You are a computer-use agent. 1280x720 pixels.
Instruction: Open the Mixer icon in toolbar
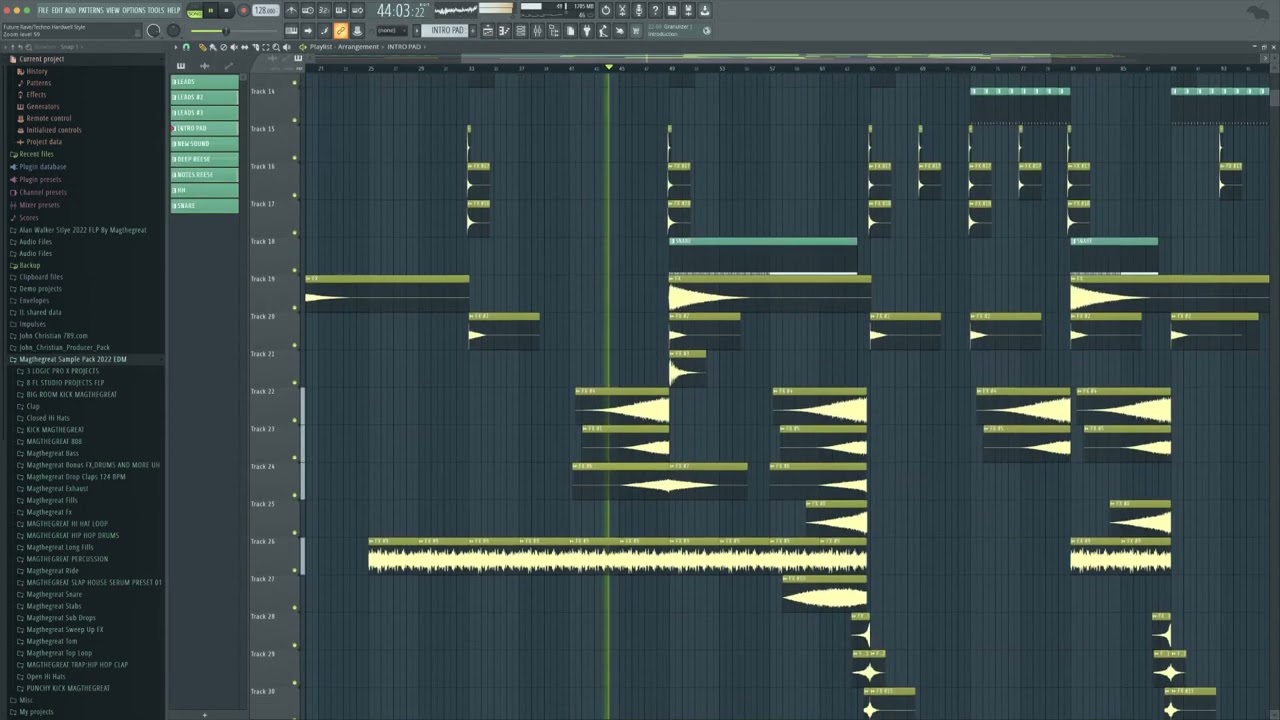click(x=539, y=30)
